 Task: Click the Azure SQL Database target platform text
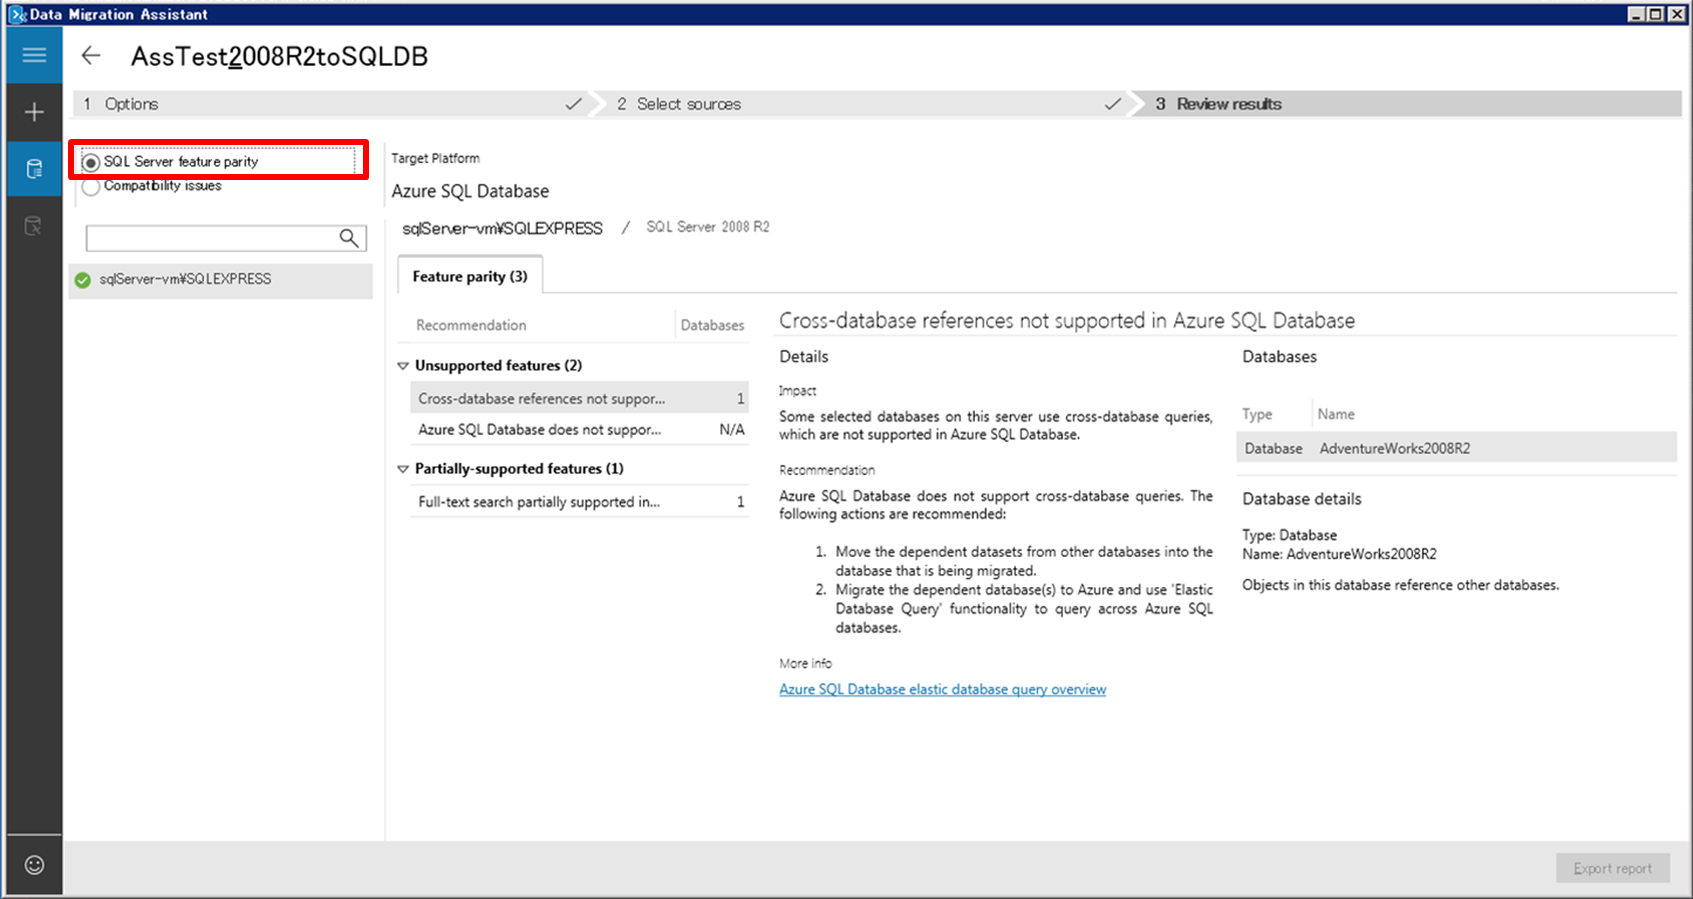tap(470, 191)
